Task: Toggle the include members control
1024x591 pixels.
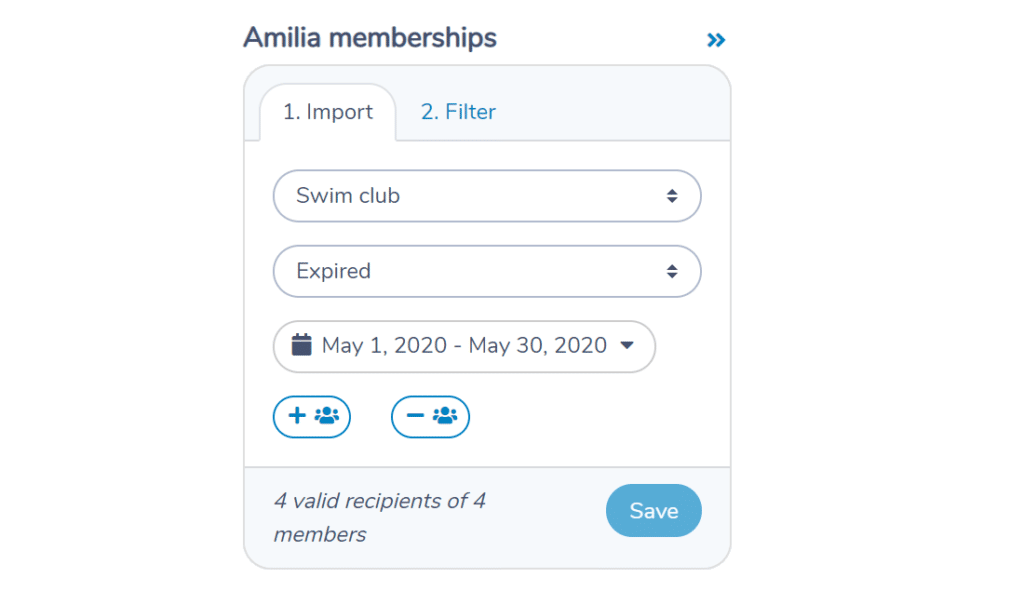Action: pyautogui.click(x=312, y=417)
